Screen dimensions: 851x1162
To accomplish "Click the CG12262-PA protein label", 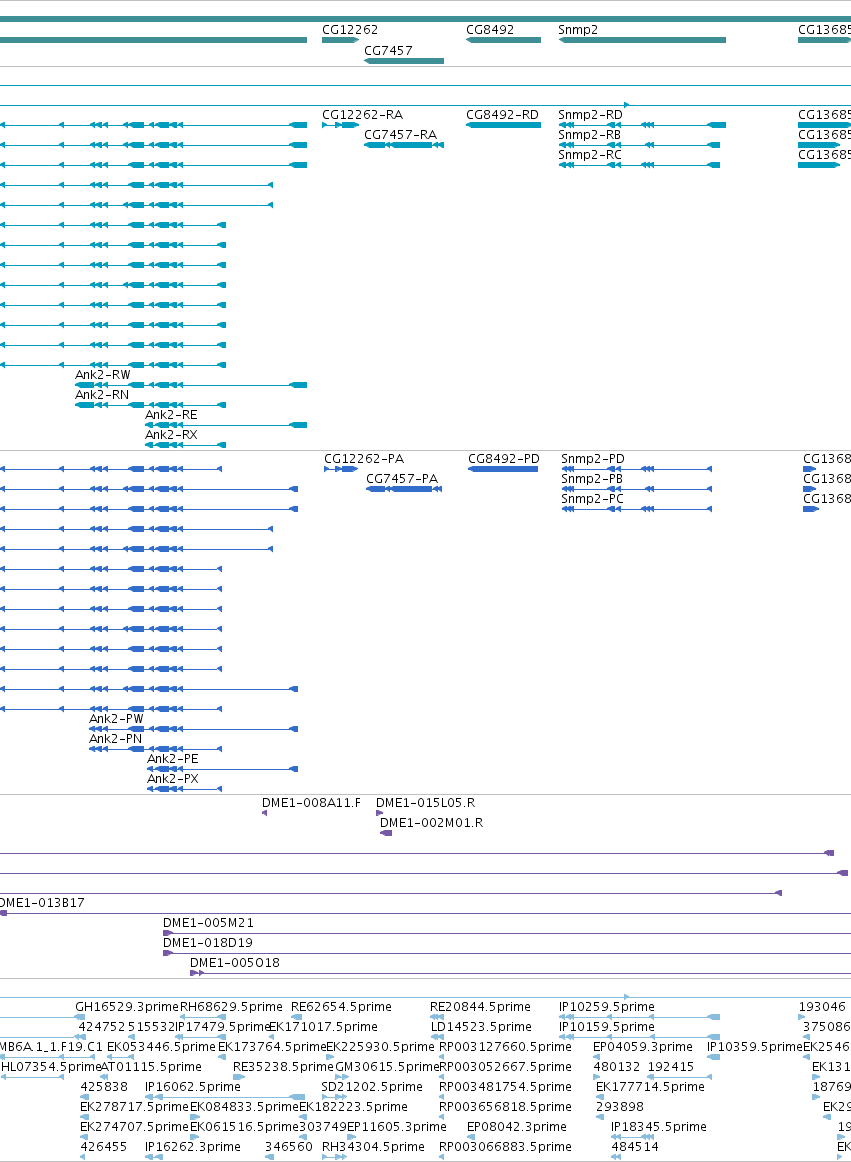I will (364, 459).
